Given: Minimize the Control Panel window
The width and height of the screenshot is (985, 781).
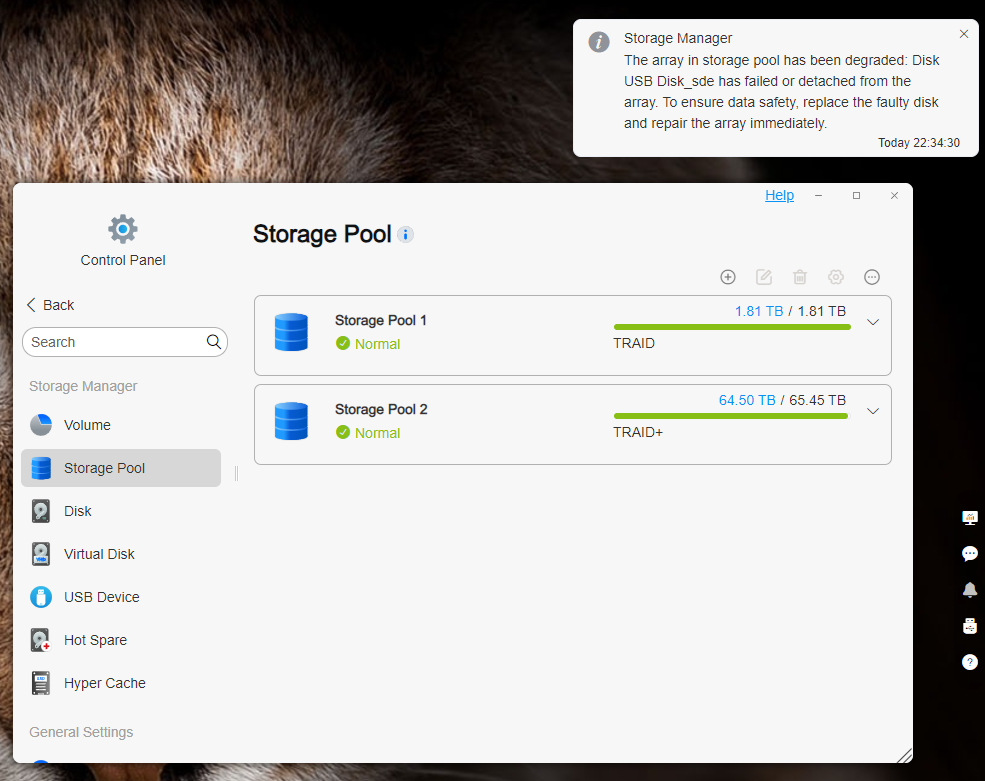Looking at the screenshot, I should pos(818,195).
